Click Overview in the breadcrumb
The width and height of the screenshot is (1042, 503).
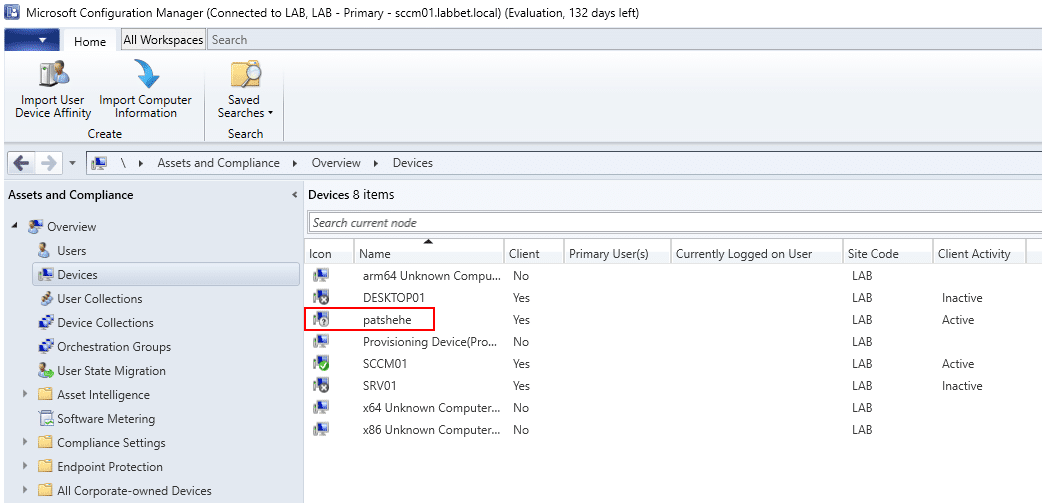[x=336, y=163]
